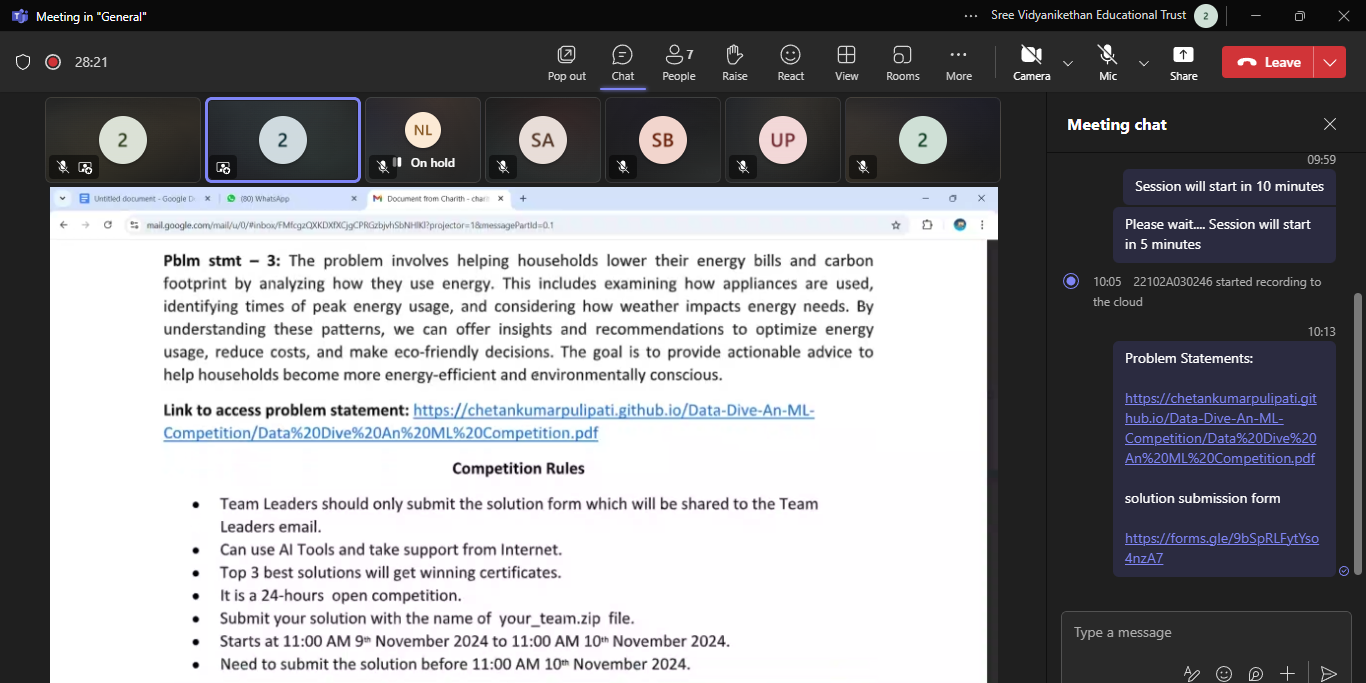This screenshot has width=1366, height=683.
Task: Open the View layout options
Action: pyautogui.click(x=846, y=62)
